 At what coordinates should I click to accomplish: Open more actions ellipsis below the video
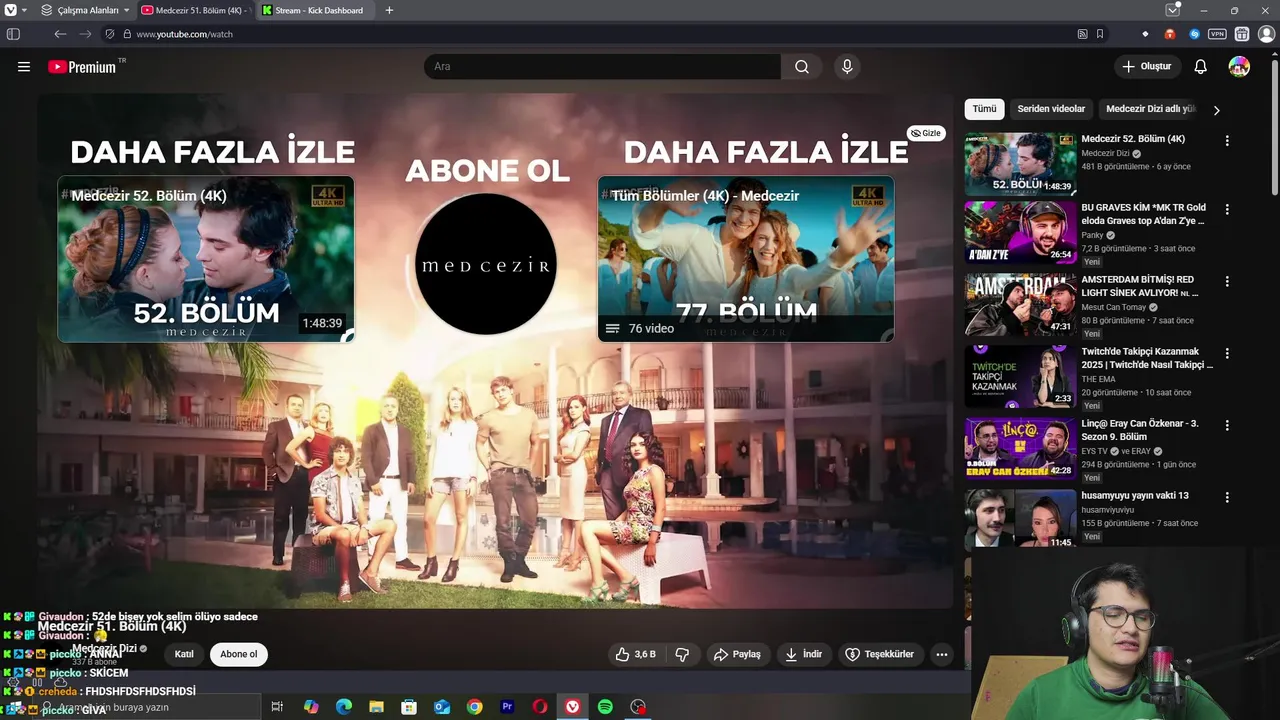click(x=941, y=654)
